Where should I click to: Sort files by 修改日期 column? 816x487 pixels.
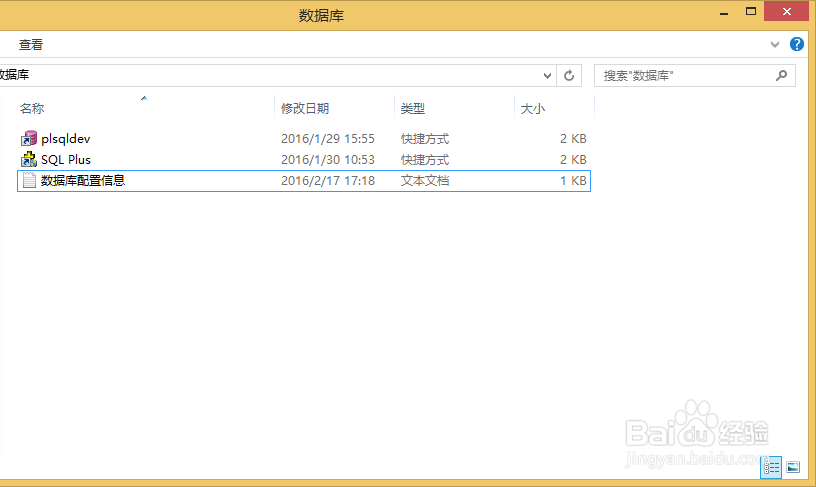click(x=305, y=108)
